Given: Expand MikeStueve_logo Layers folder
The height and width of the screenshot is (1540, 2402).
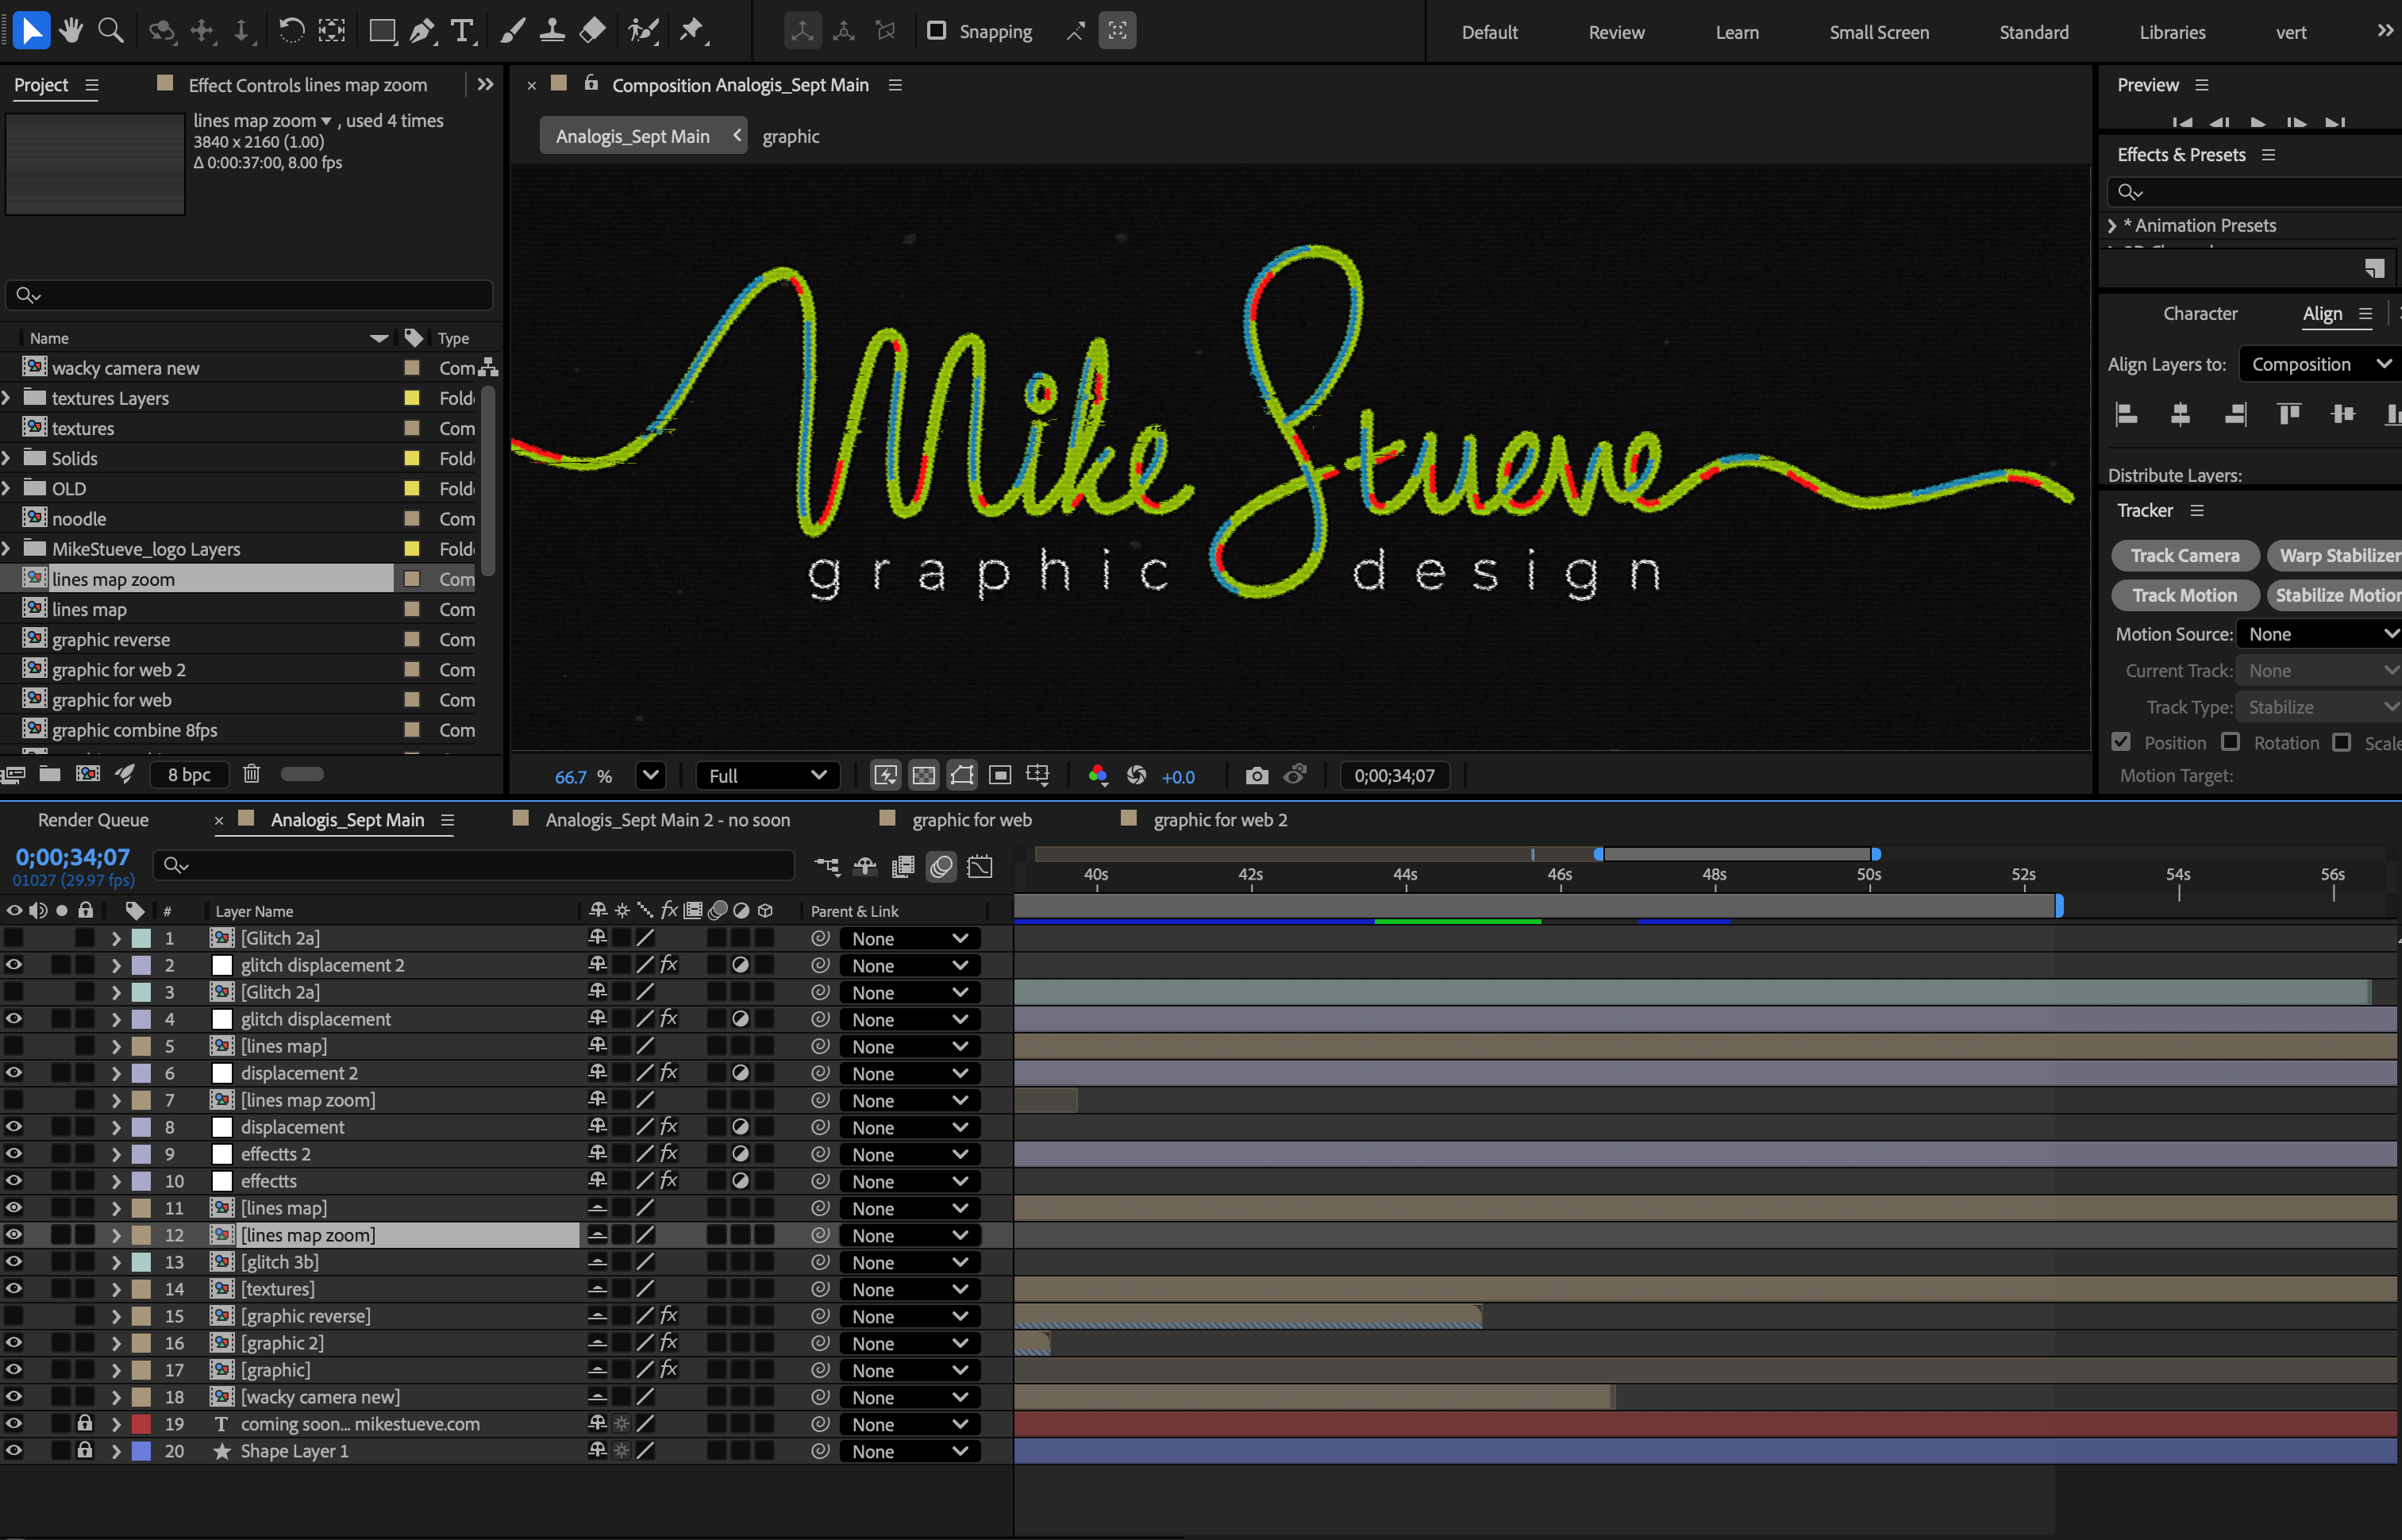Looking at the screenshot, I should point(7,549).
